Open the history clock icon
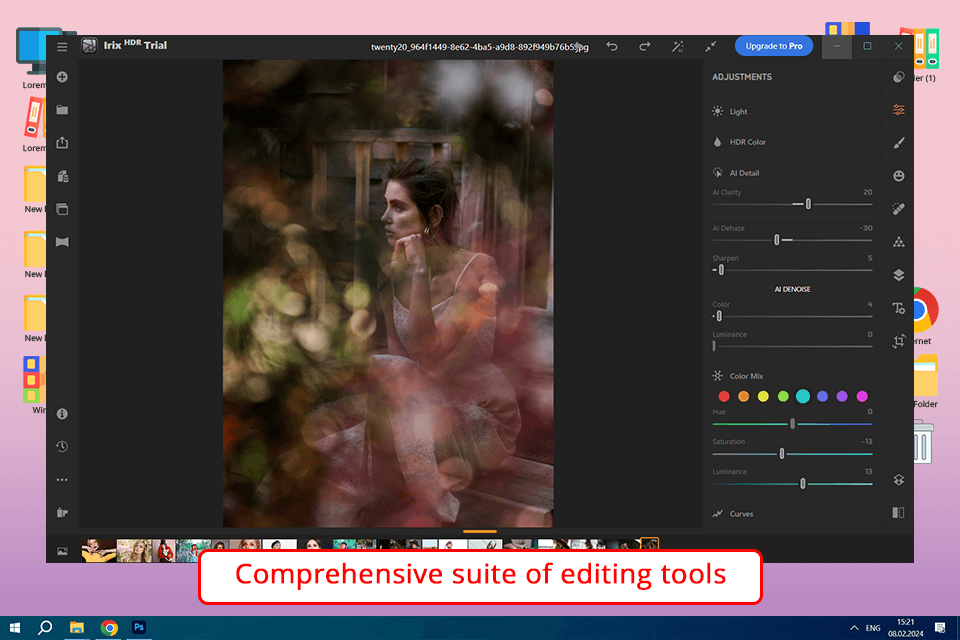Image resolution: width=960 pixels, height=640 pixels. (x=62, y=447)
